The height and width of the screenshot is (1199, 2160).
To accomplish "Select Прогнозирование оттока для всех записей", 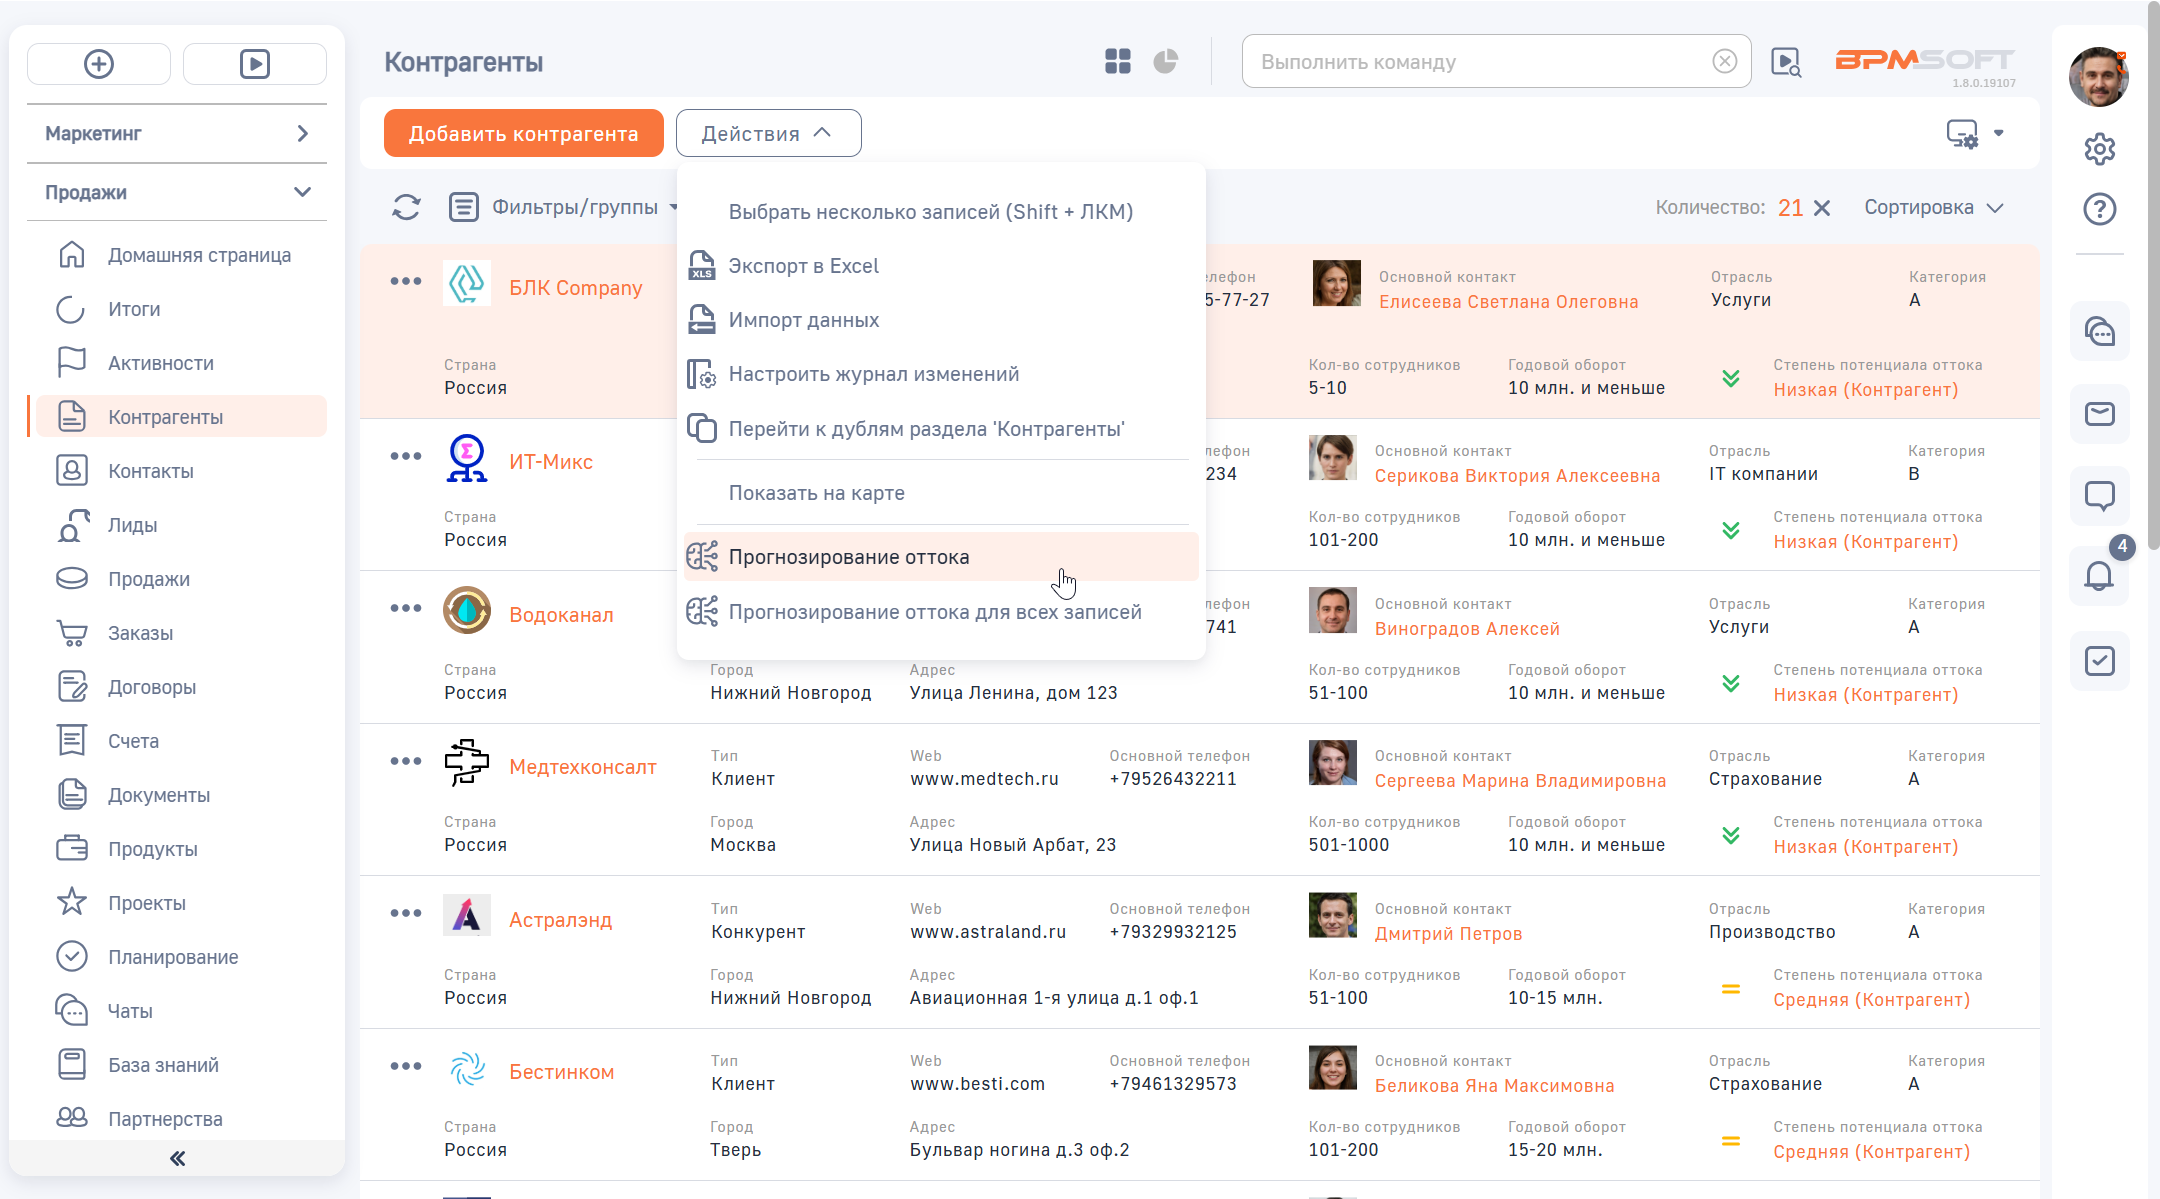I will tap(940, 612).
